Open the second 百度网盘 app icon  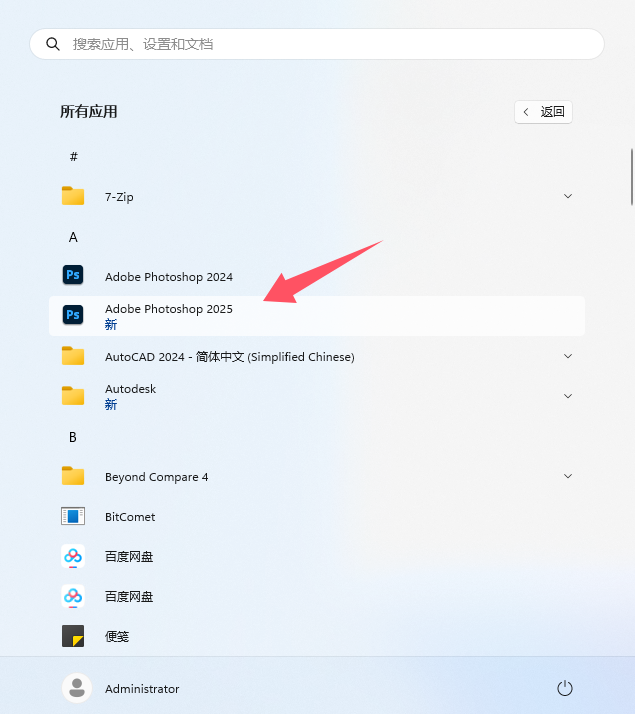tap(73, 596)
